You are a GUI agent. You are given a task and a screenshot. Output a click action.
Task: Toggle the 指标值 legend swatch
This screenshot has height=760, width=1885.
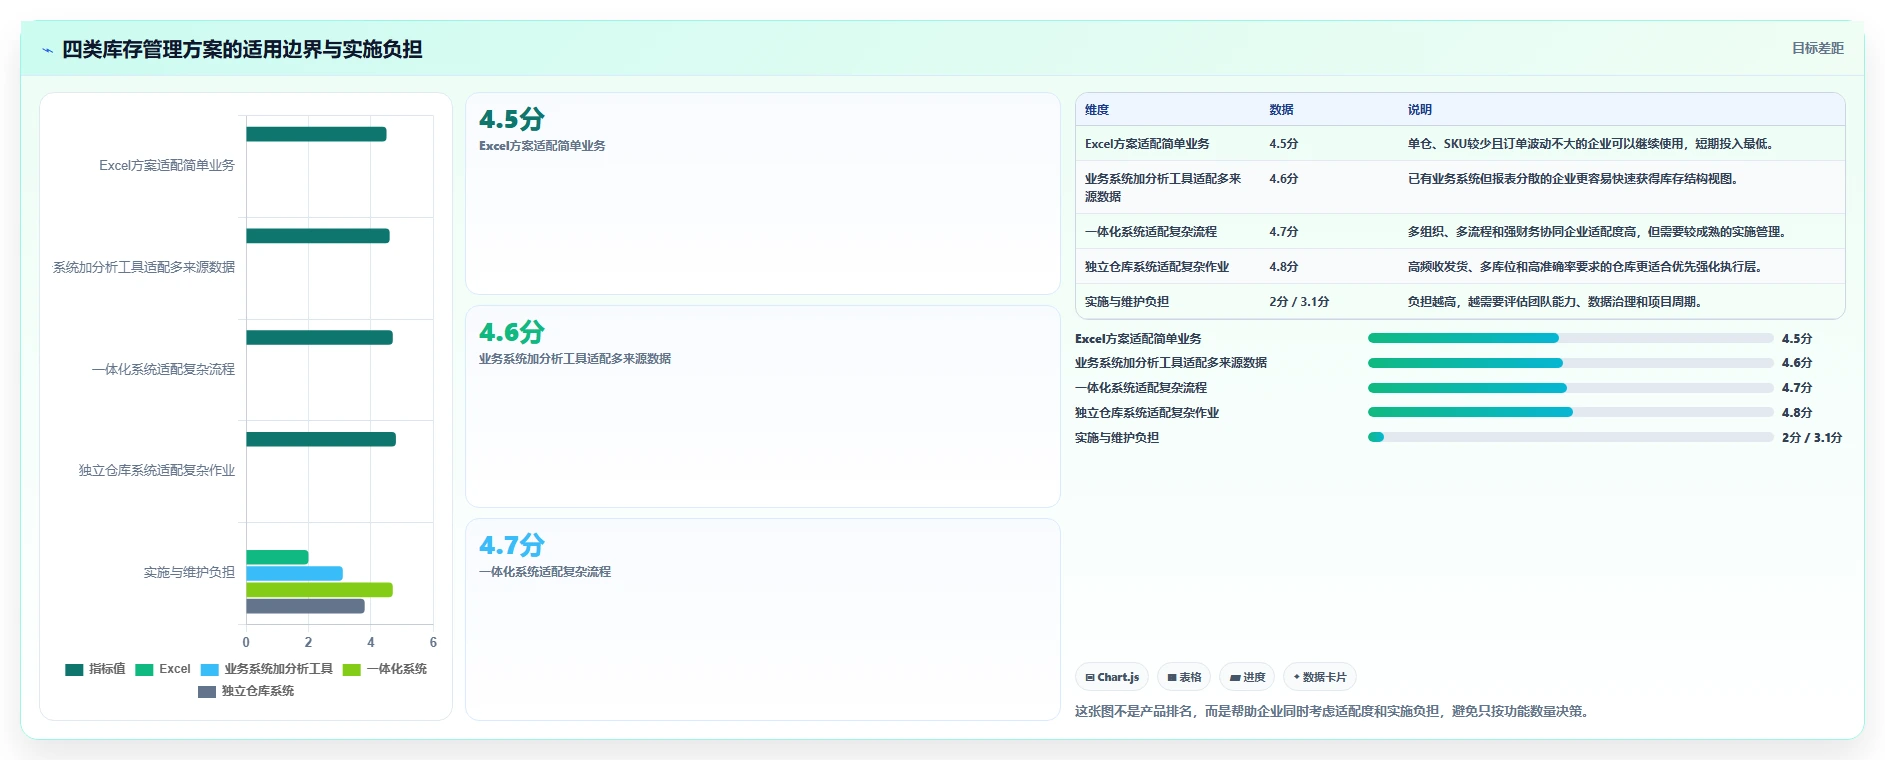[x=74, y=669]
